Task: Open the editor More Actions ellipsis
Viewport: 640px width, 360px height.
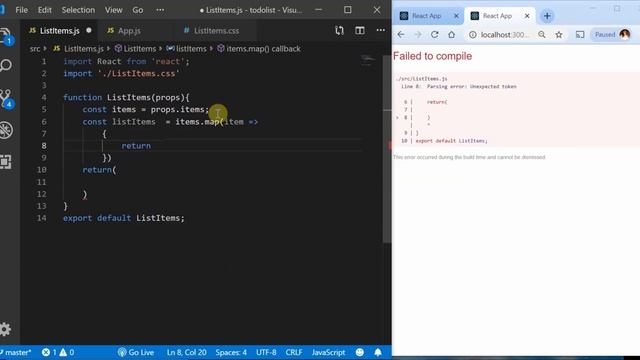Action: [x=380, y=30]
